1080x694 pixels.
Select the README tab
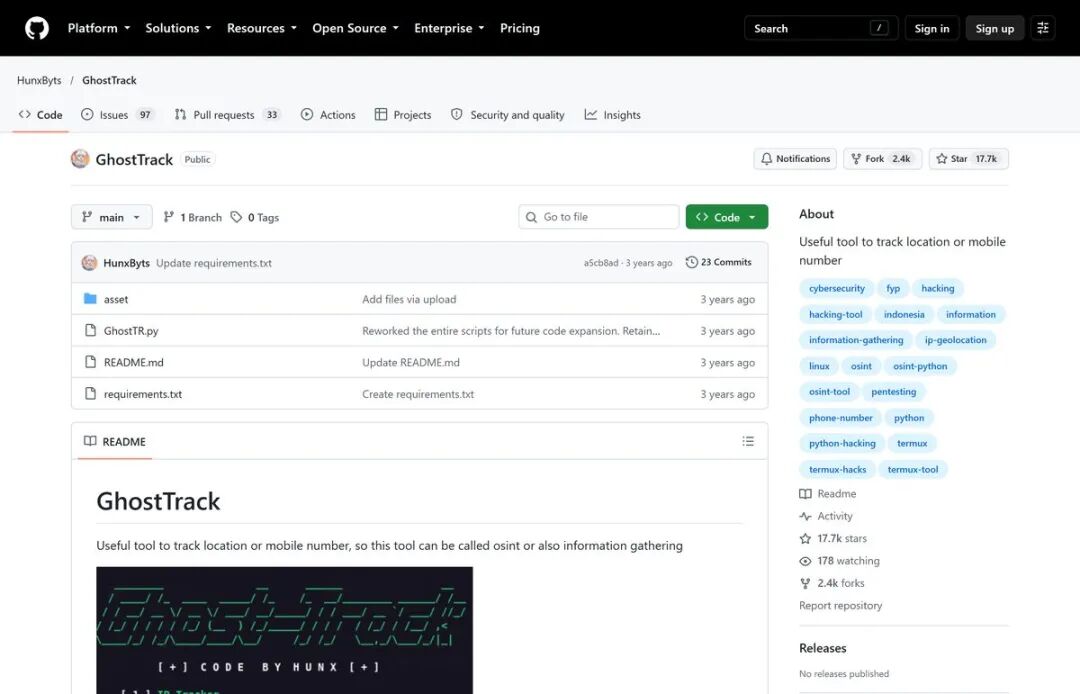115,441
